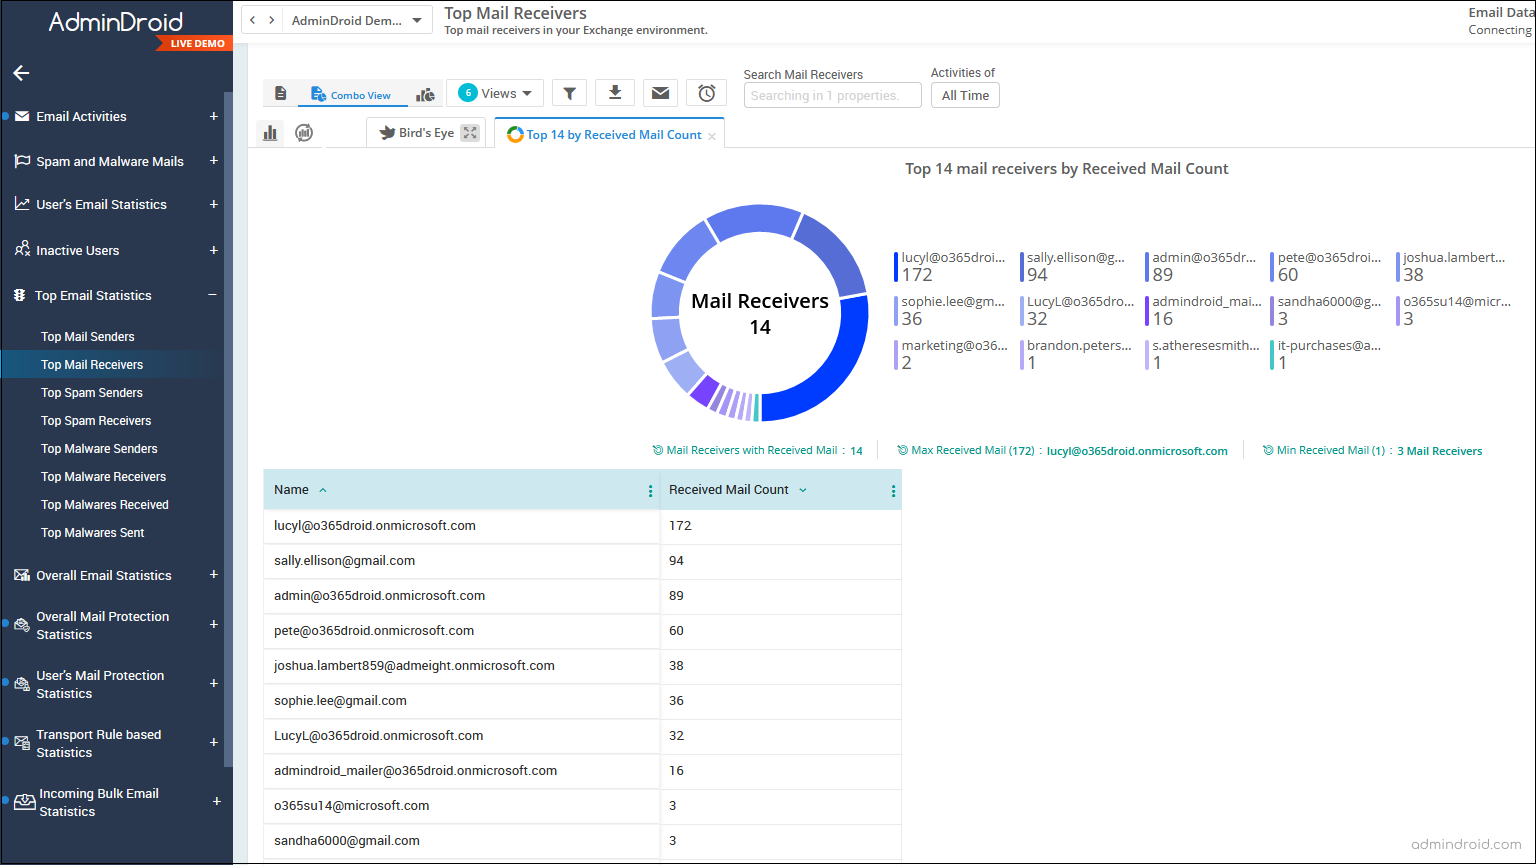The image size is (1536, 865).
Task: Select the download/export icon
Action: point(615,92)
